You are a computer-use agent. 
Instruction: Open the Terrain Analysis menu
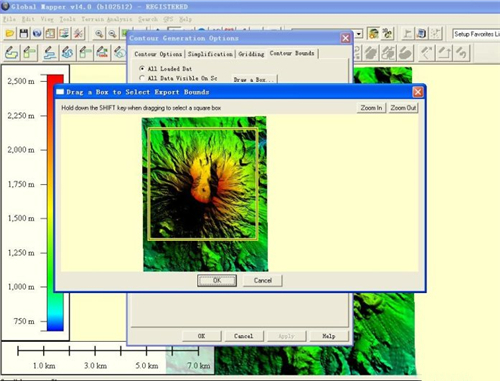point(107,19)
